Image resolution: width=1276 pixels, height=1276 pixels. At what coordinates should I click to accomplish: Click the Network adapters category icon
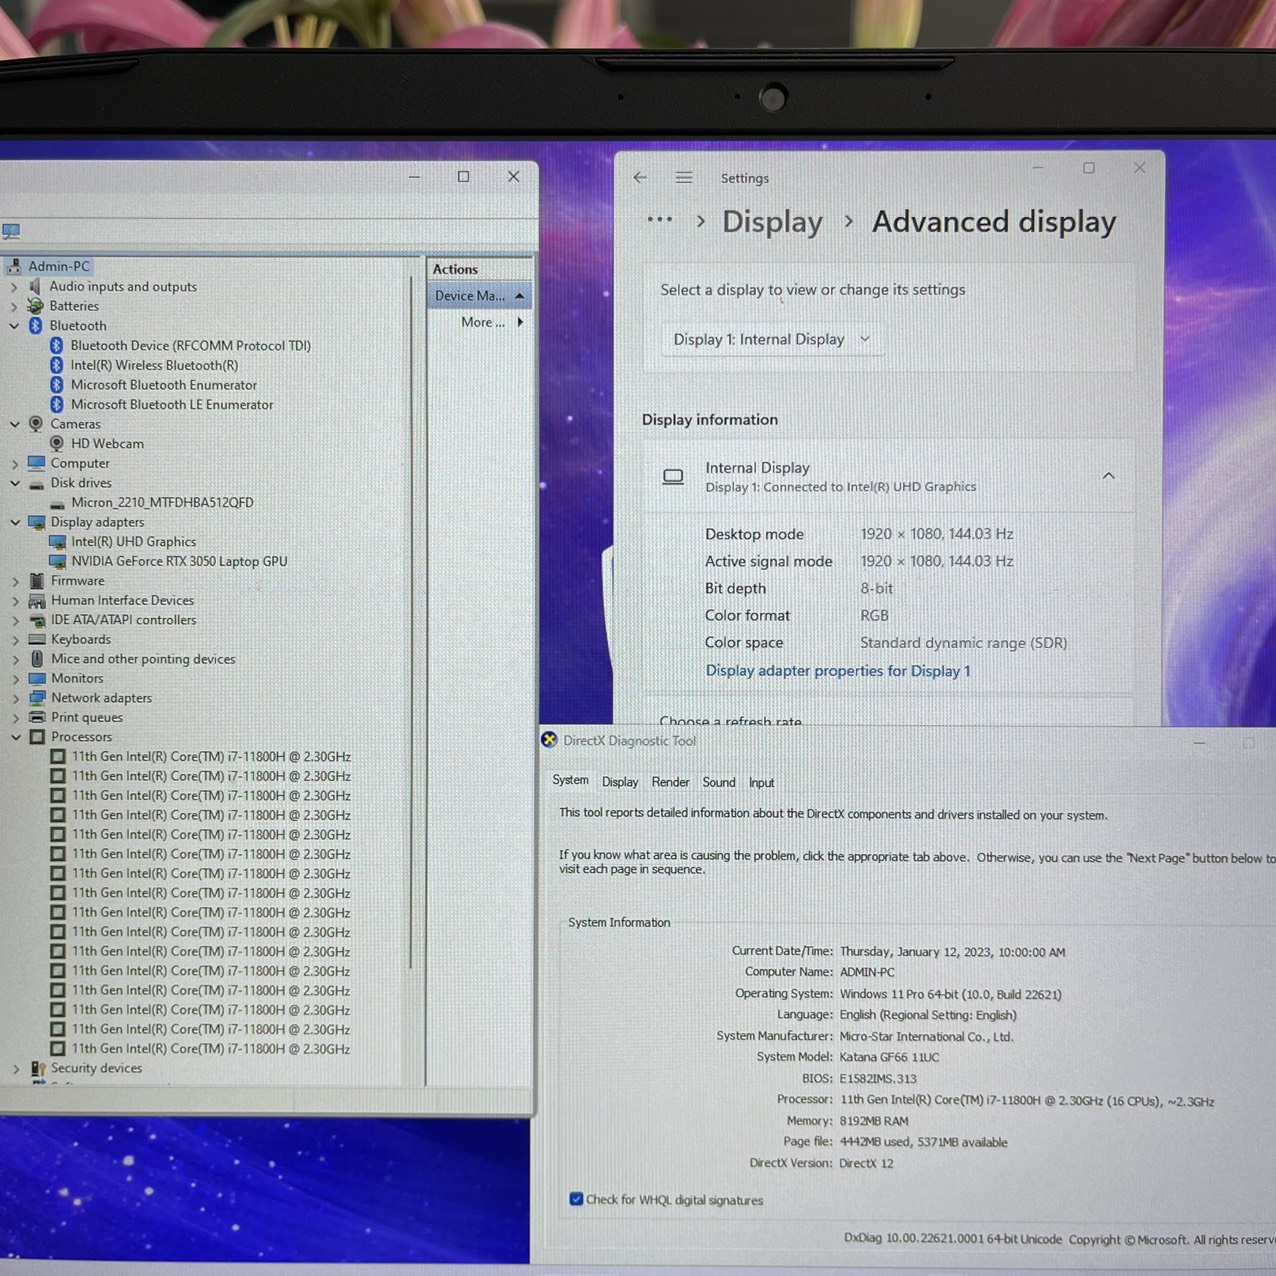(37, 698)
